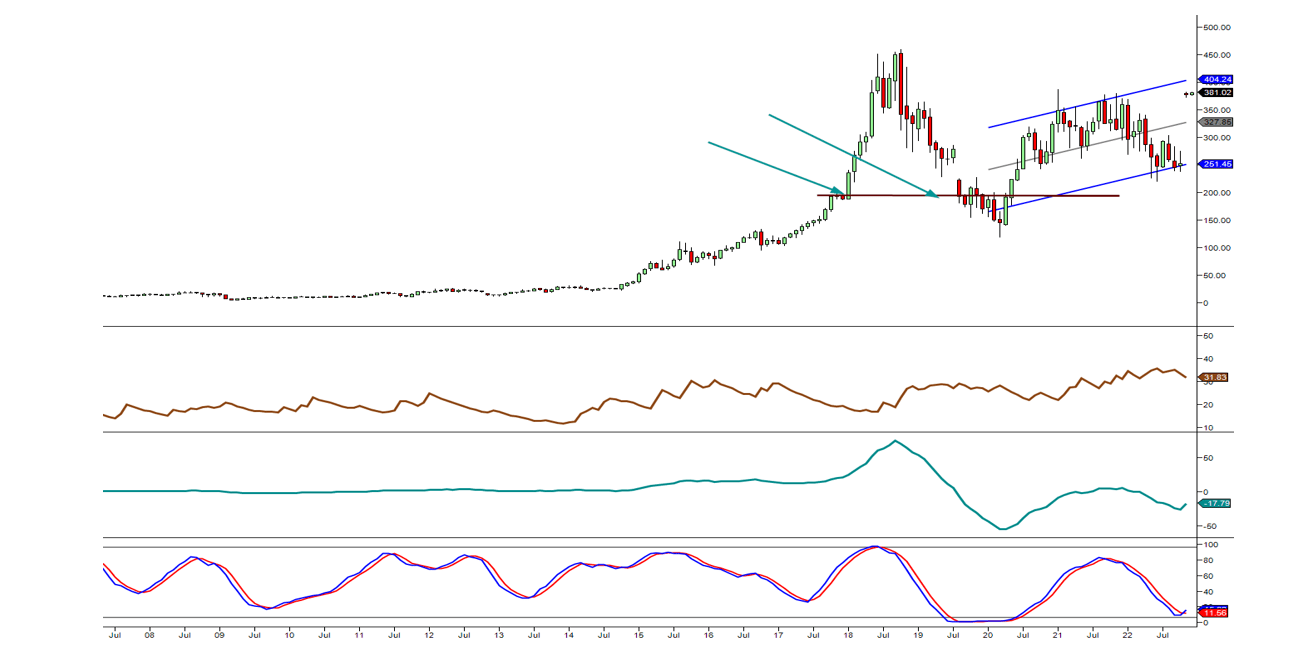Select the dark red horizontal support line

pyautogui.click(x=968, y=195)
